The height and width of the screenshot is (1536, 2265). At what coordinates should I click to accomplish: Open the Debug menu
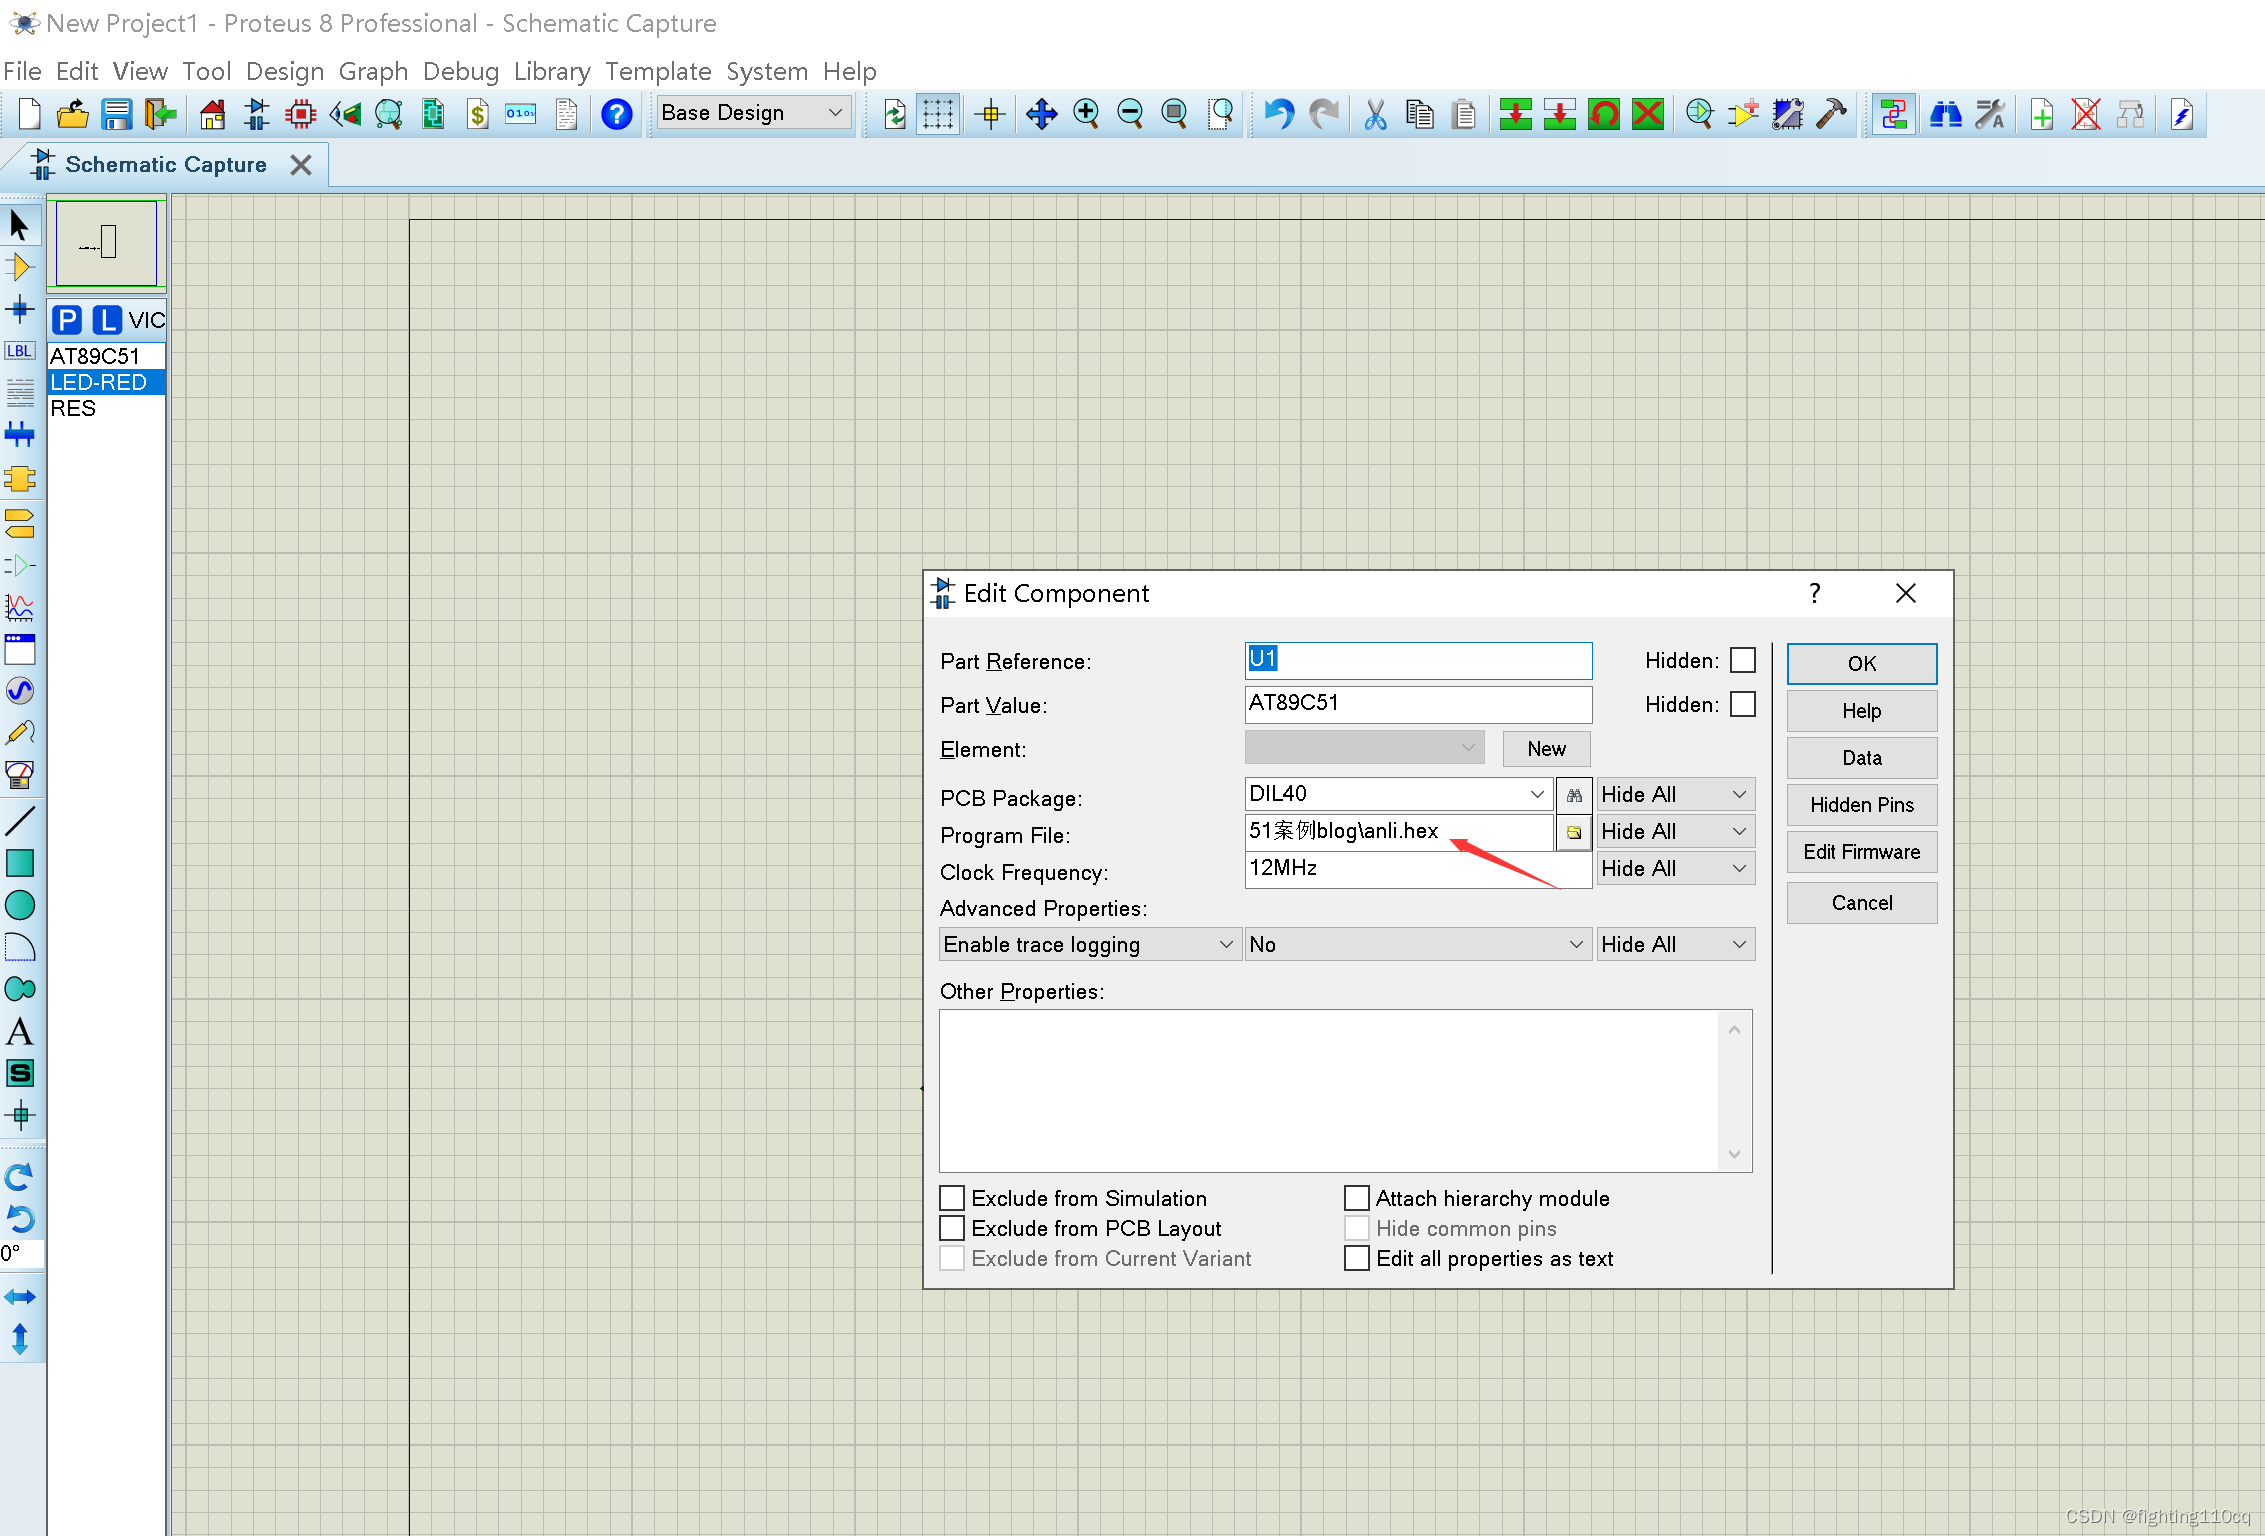pos(460,71)
